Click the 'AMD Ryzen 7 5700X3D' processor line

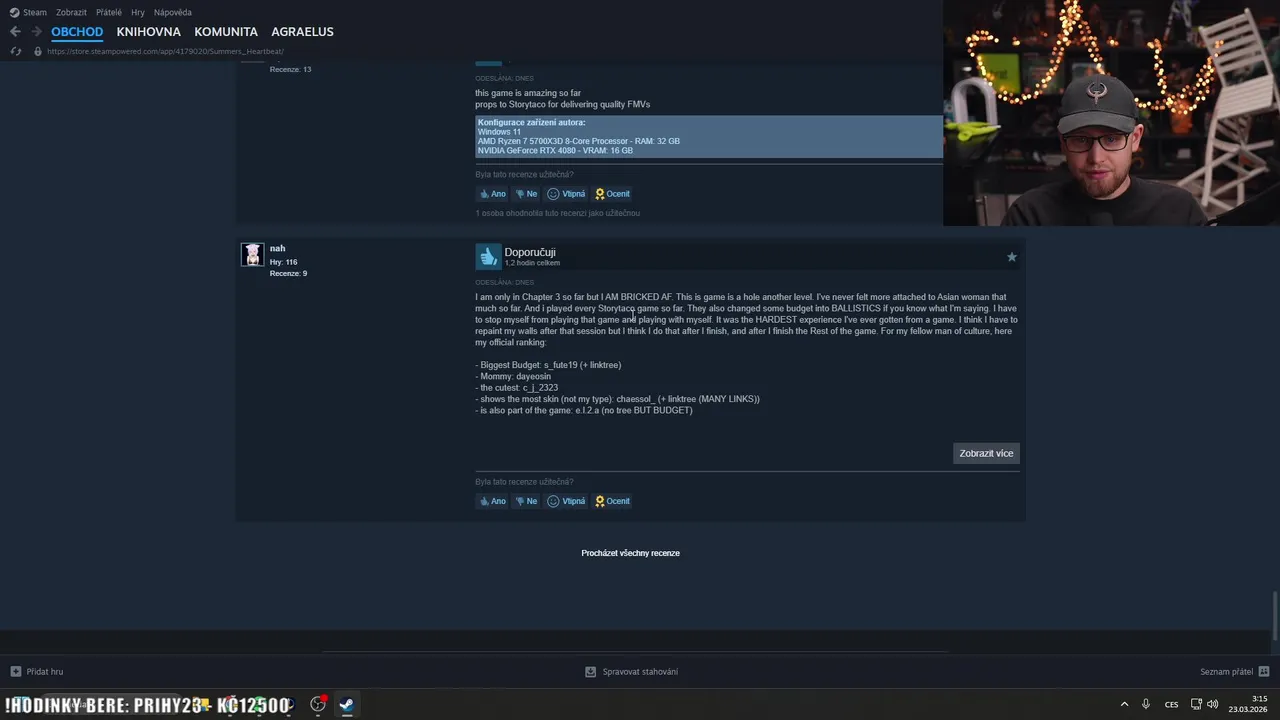578,141
